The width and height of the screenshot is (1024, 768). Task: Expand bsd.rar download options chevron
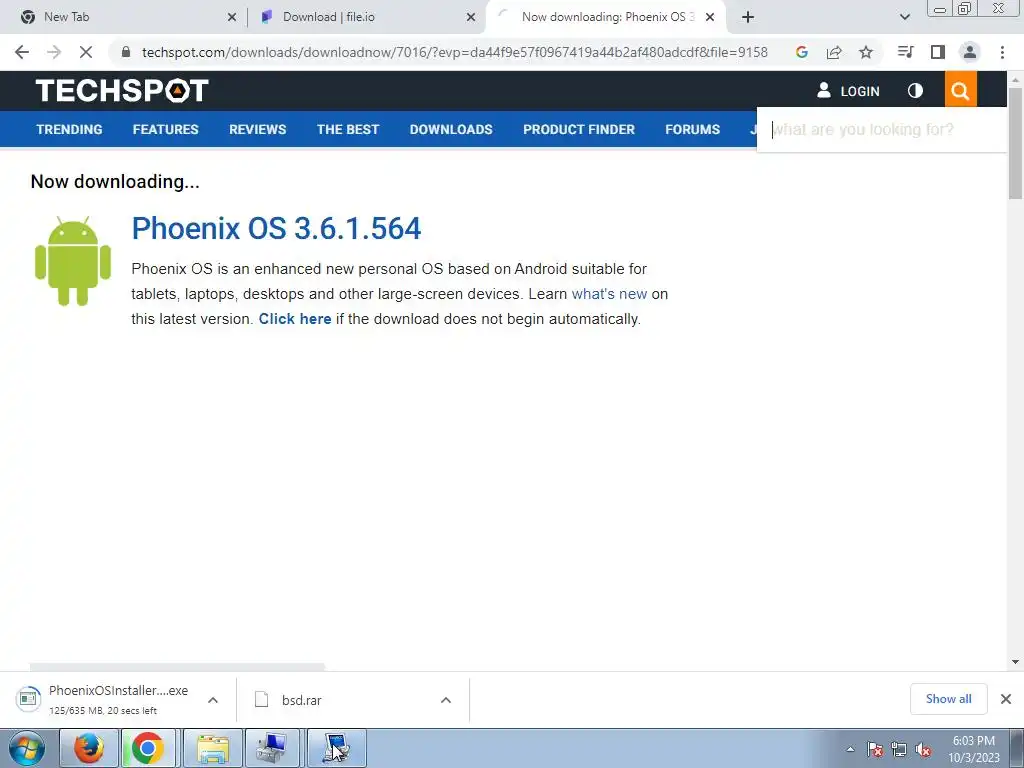[446, 700]
